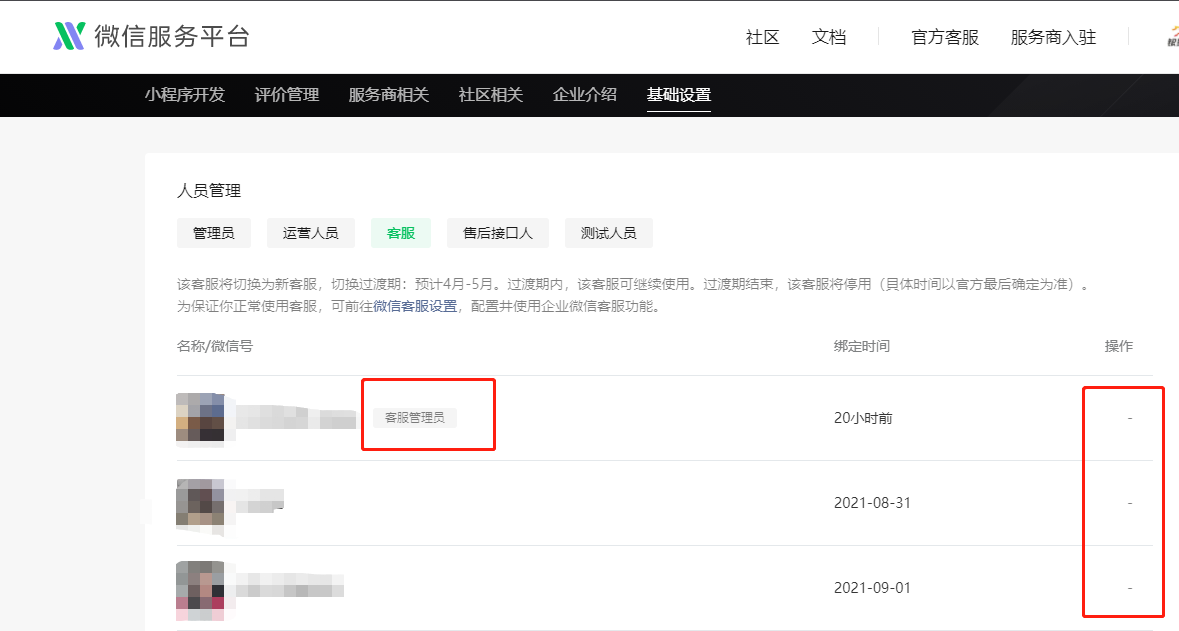
Task: Switch to the 售后接口人 tab
Action: (498, 233)
